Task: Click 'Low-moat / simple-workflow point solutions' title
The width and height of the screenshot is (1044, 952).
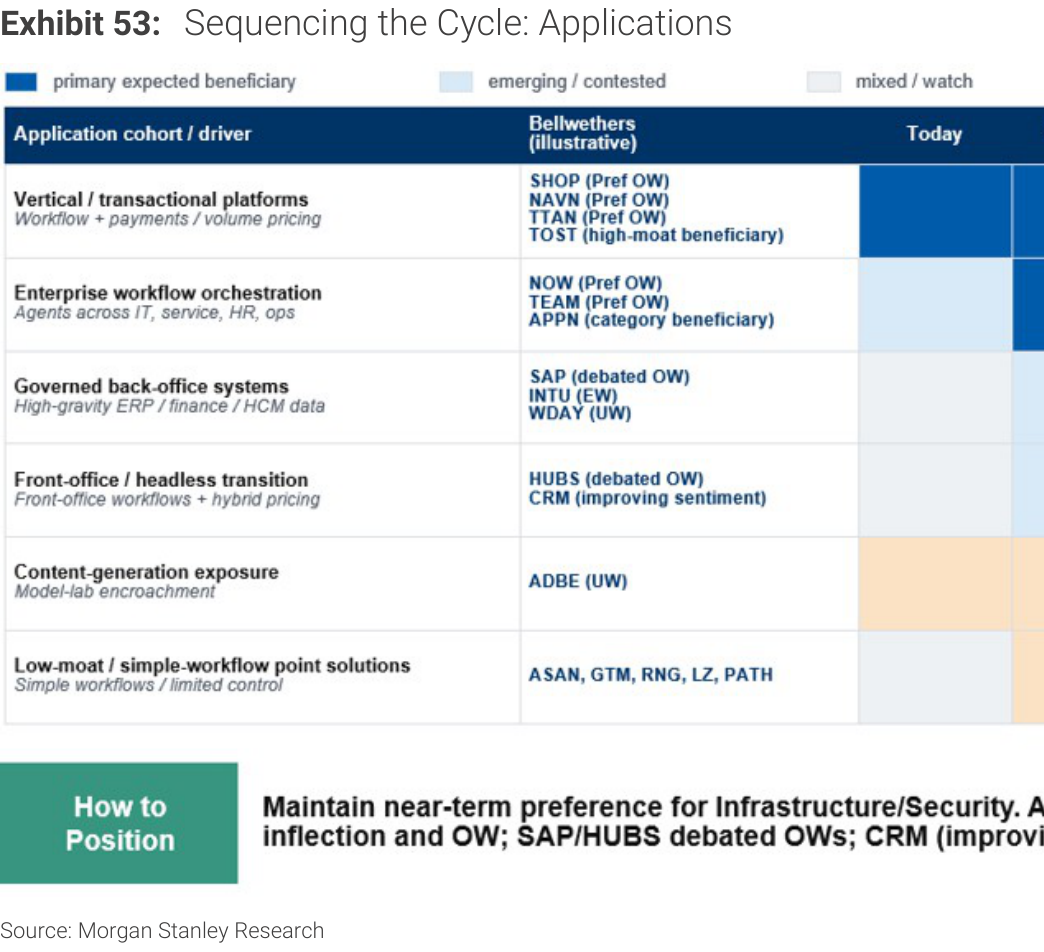Action: click(212, 665)
